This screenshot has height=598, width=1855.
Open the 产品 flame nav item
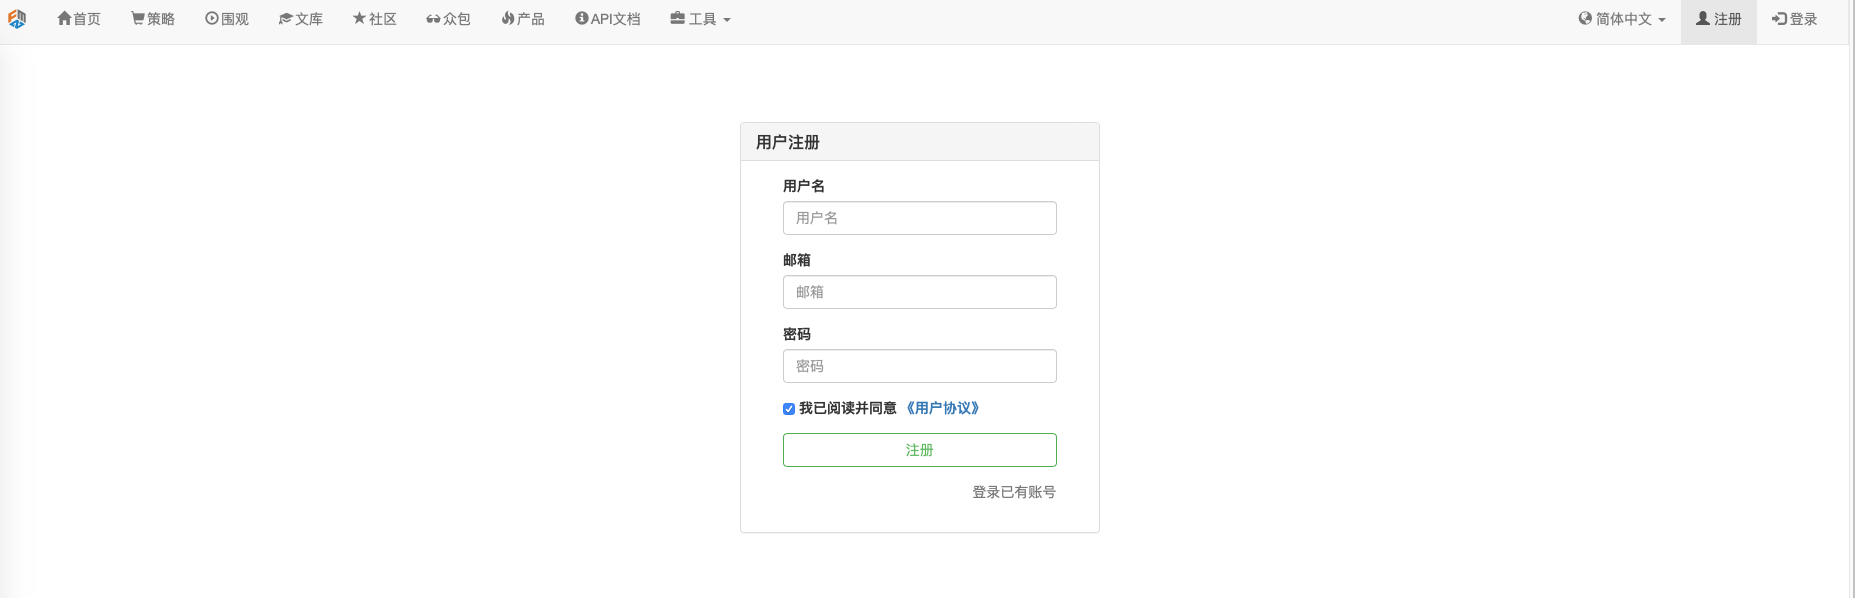coord(523,19)
